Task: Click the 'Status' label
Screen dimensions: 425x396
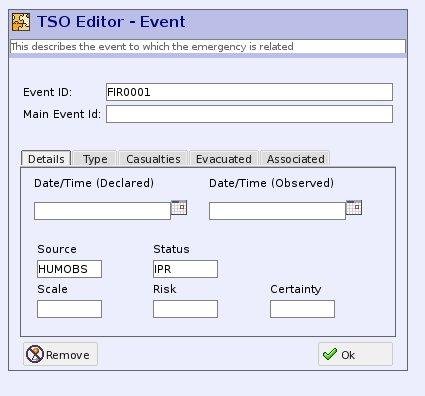Action: click(x=171, y=249)
